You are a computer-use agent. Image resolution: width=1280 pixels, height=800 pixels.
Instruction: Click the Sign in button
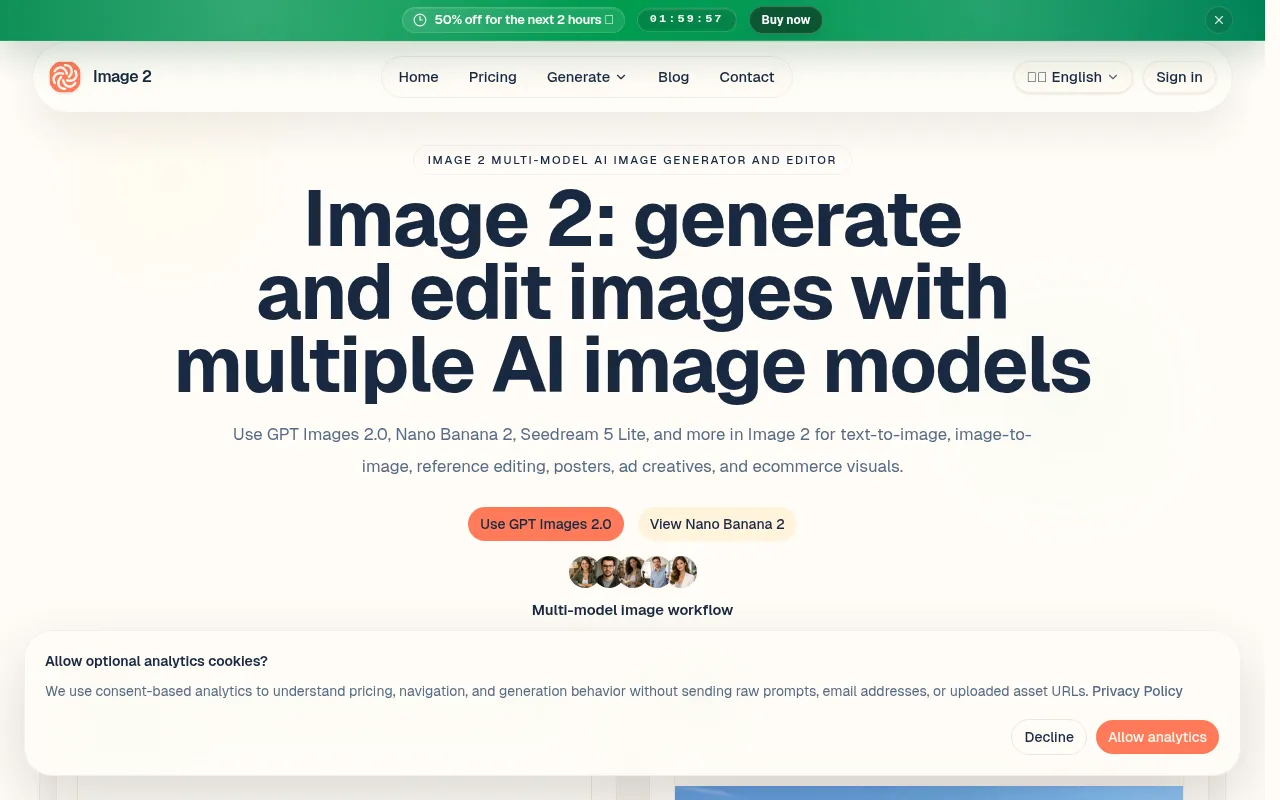point(1179,77)
